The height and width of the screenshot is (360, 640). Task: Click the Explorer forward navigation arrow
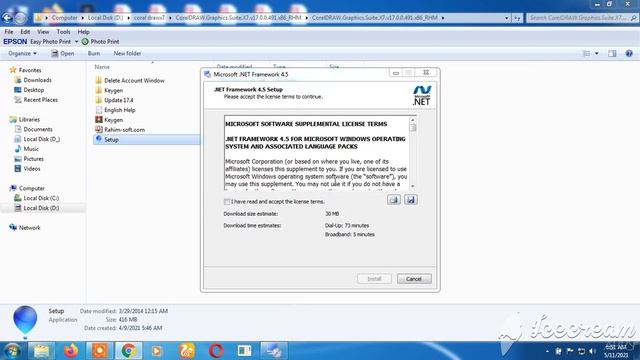[x=20, y=18]
